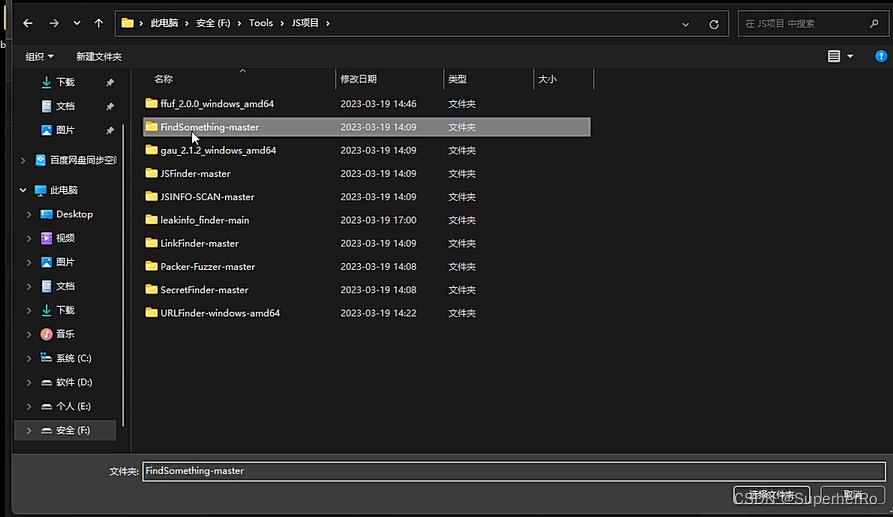Screen dimensions: 893x517
Task: Click 取消 button
Action: coord(853,494)
